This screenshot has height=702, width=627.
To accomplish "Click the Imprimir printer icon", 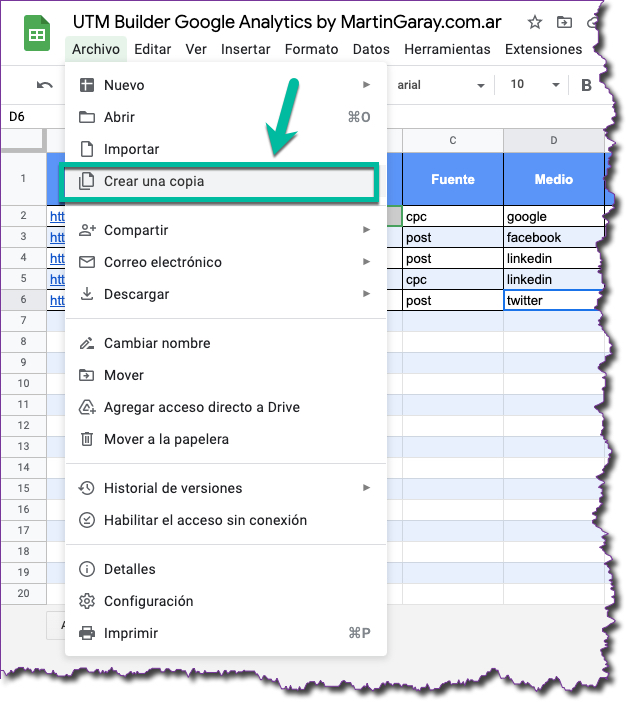I will (87, 633).
